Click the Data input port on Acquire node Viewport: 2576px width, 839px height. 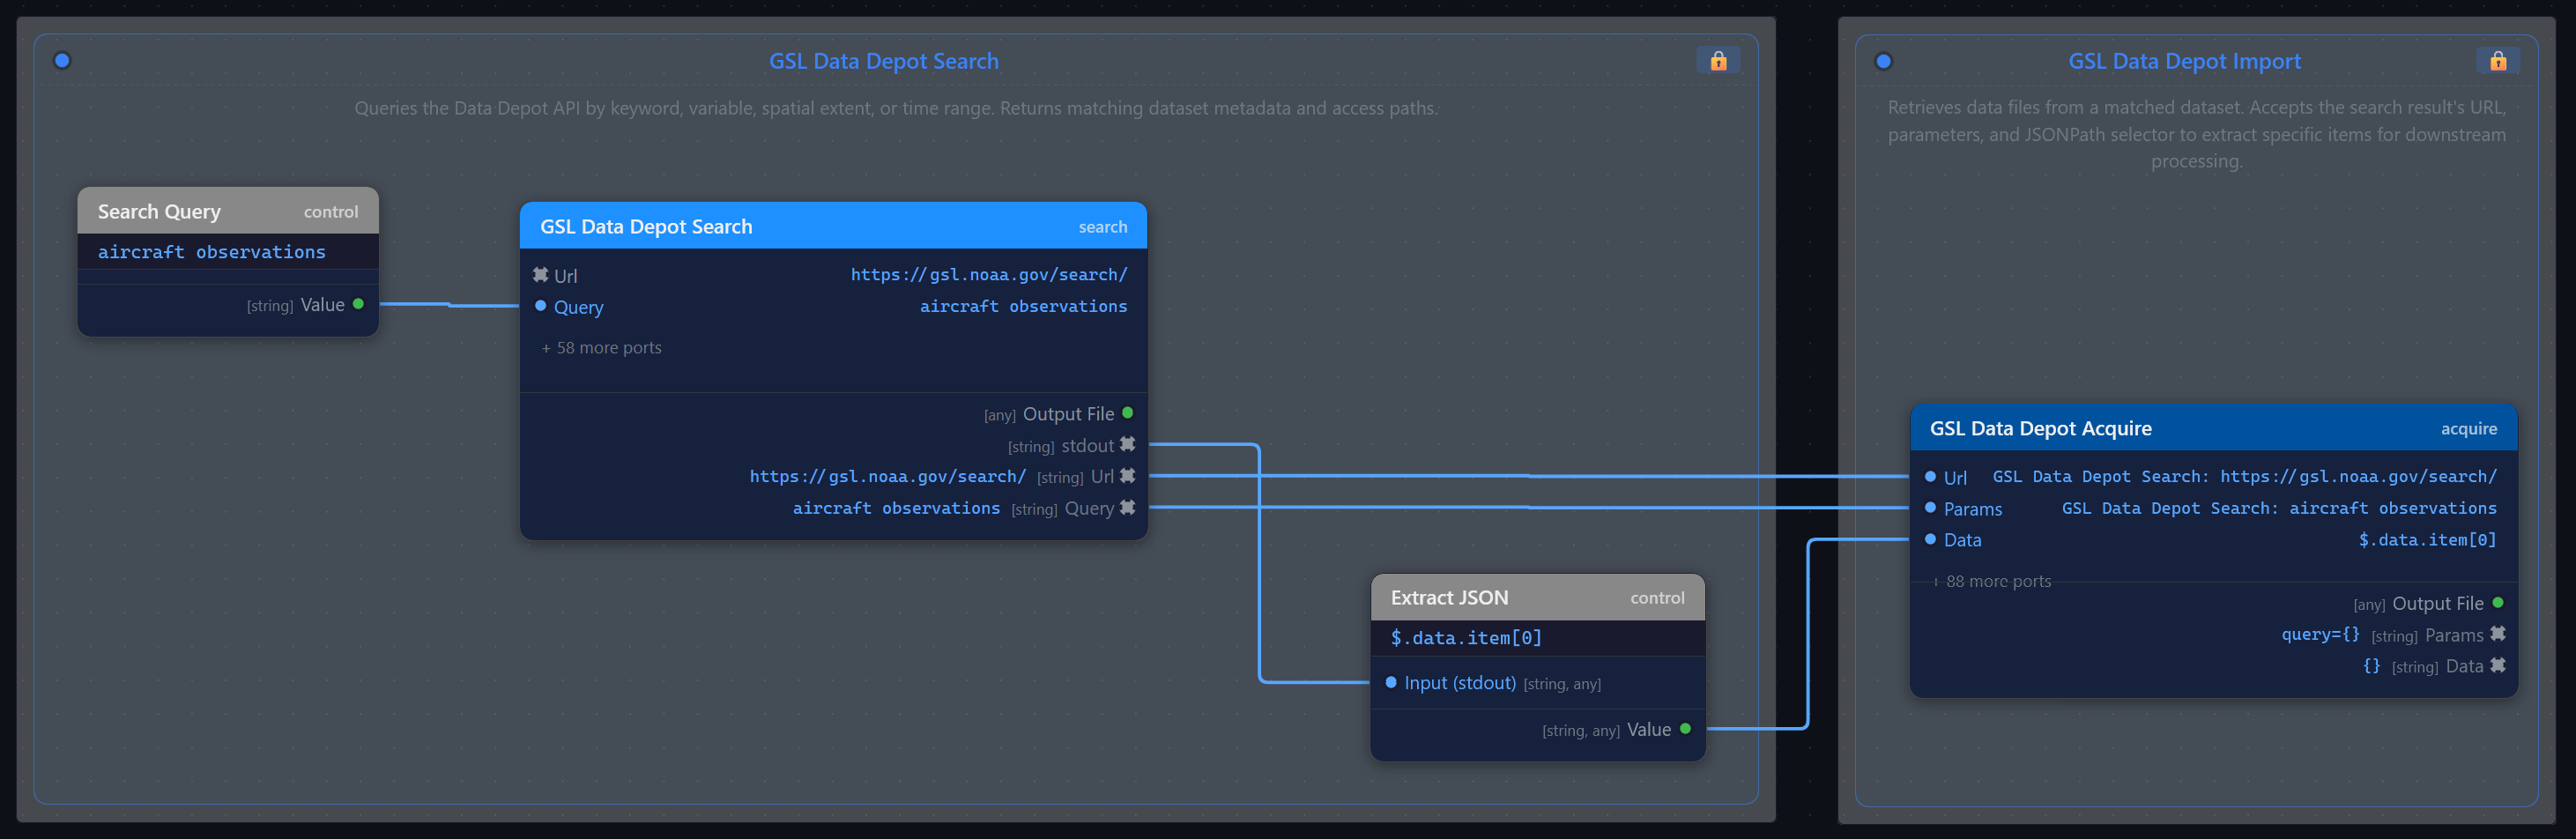tap(1930, 539)
